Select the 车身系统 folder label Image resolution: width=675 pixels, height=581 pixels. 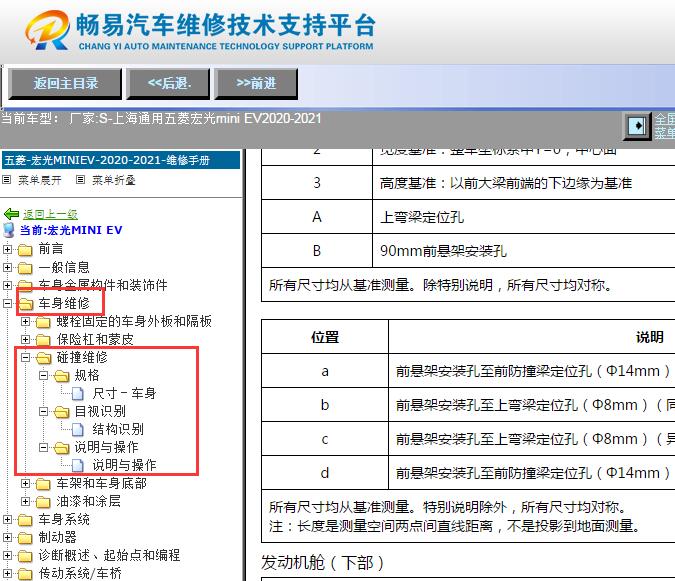[x=64, y=519]
